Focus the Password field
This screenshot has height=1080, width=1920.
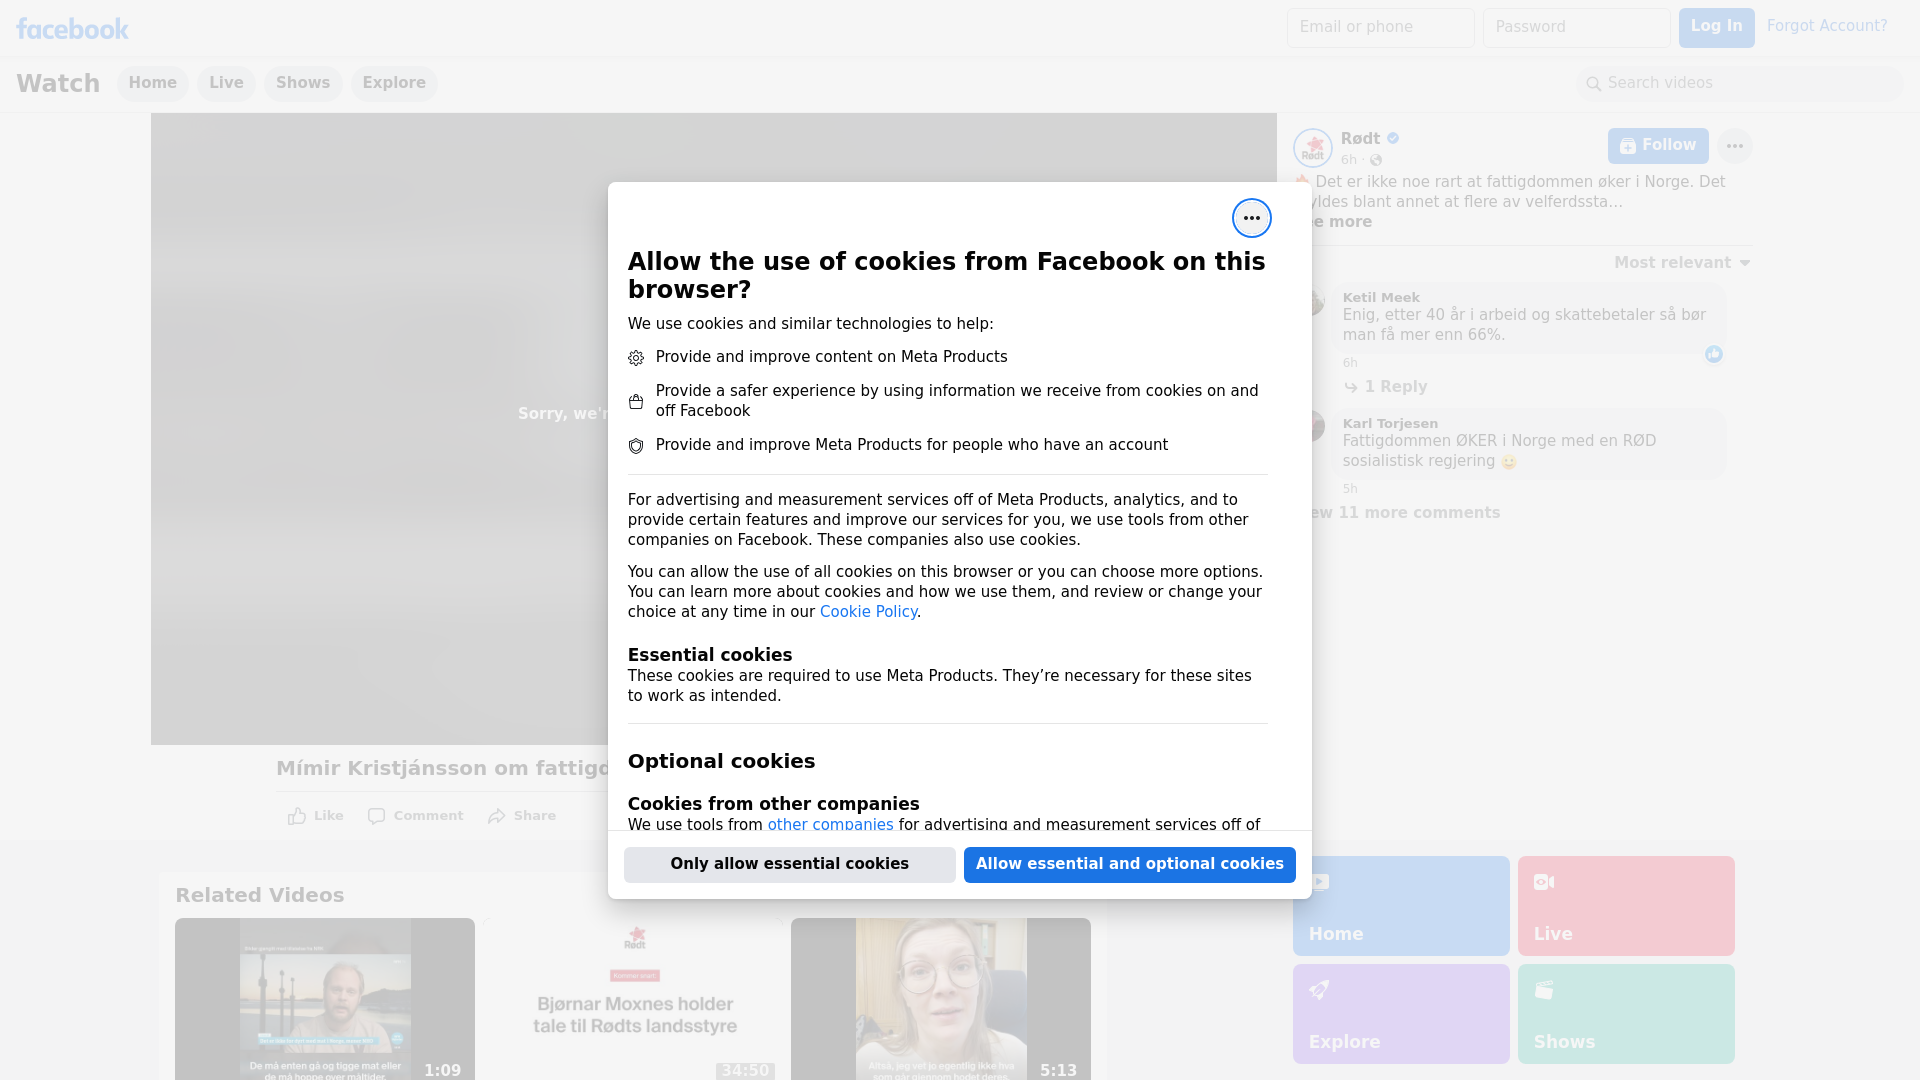1577,28
